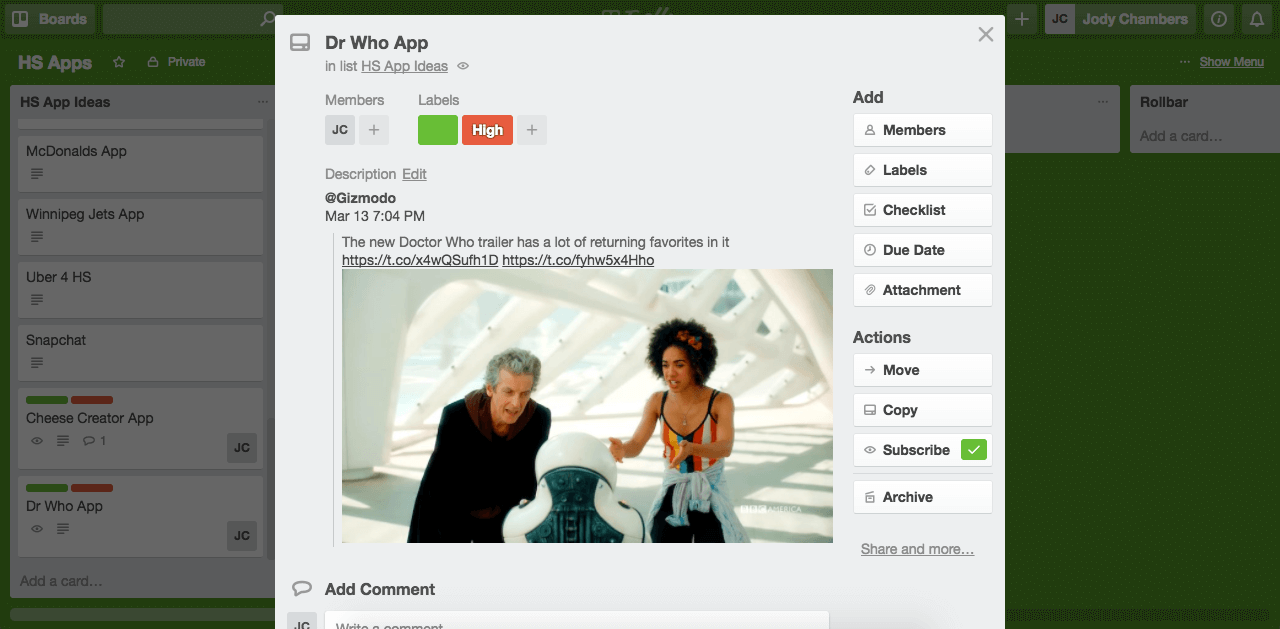This screenshot has height=629, width=1280.
Task: Open the Snapchat card
Action: pos(141,353)
